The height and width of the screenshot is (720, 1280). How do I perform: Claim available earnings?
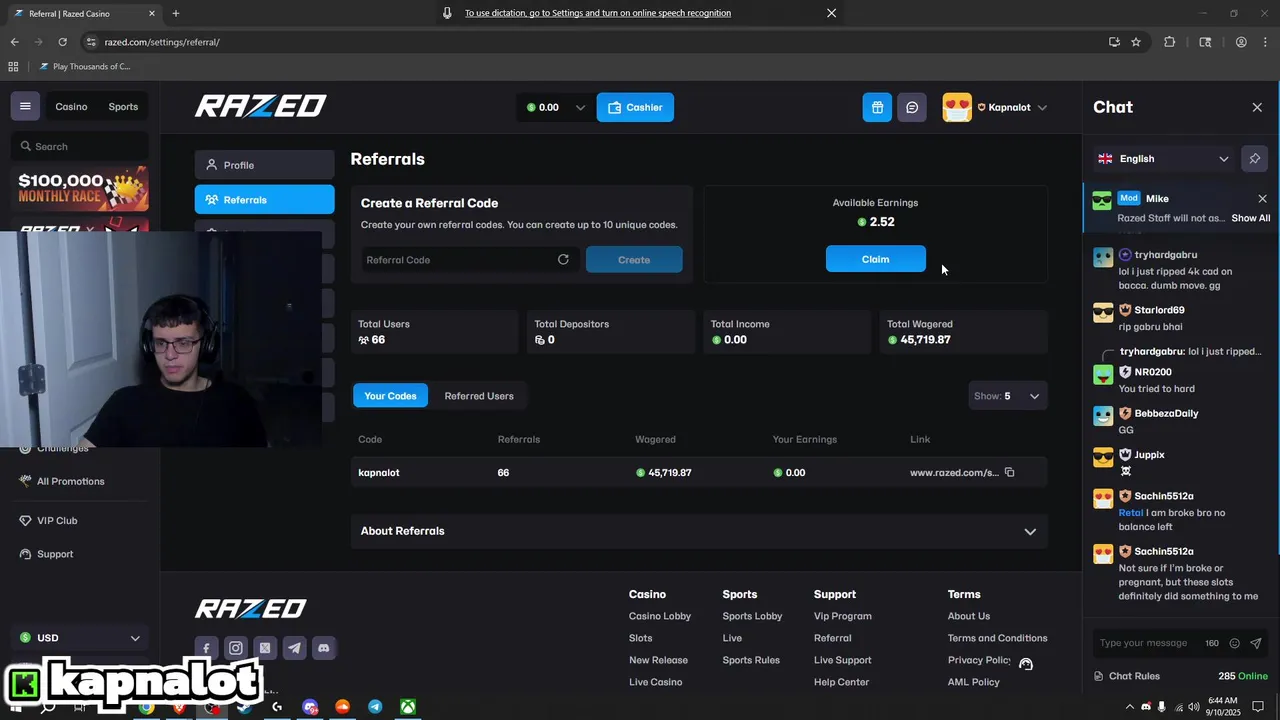click(875, 259)
